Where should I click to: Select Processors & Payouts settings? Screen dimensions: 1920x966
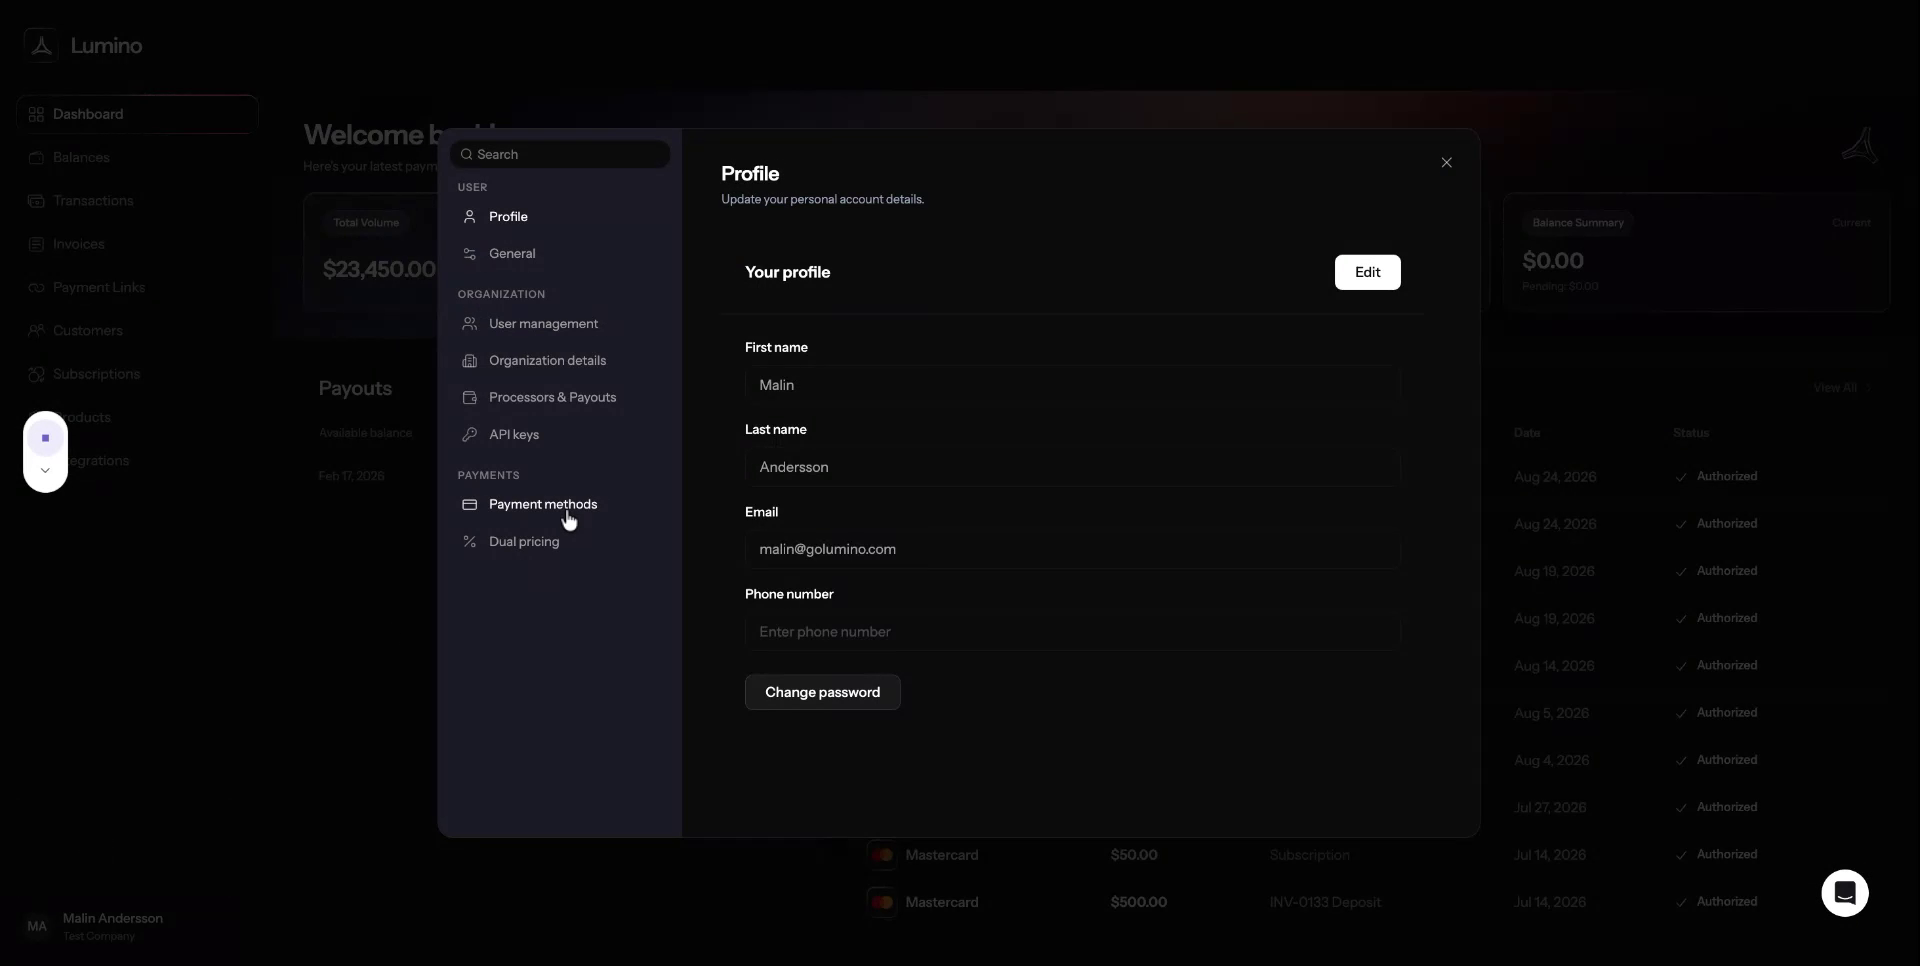[560, 398]
